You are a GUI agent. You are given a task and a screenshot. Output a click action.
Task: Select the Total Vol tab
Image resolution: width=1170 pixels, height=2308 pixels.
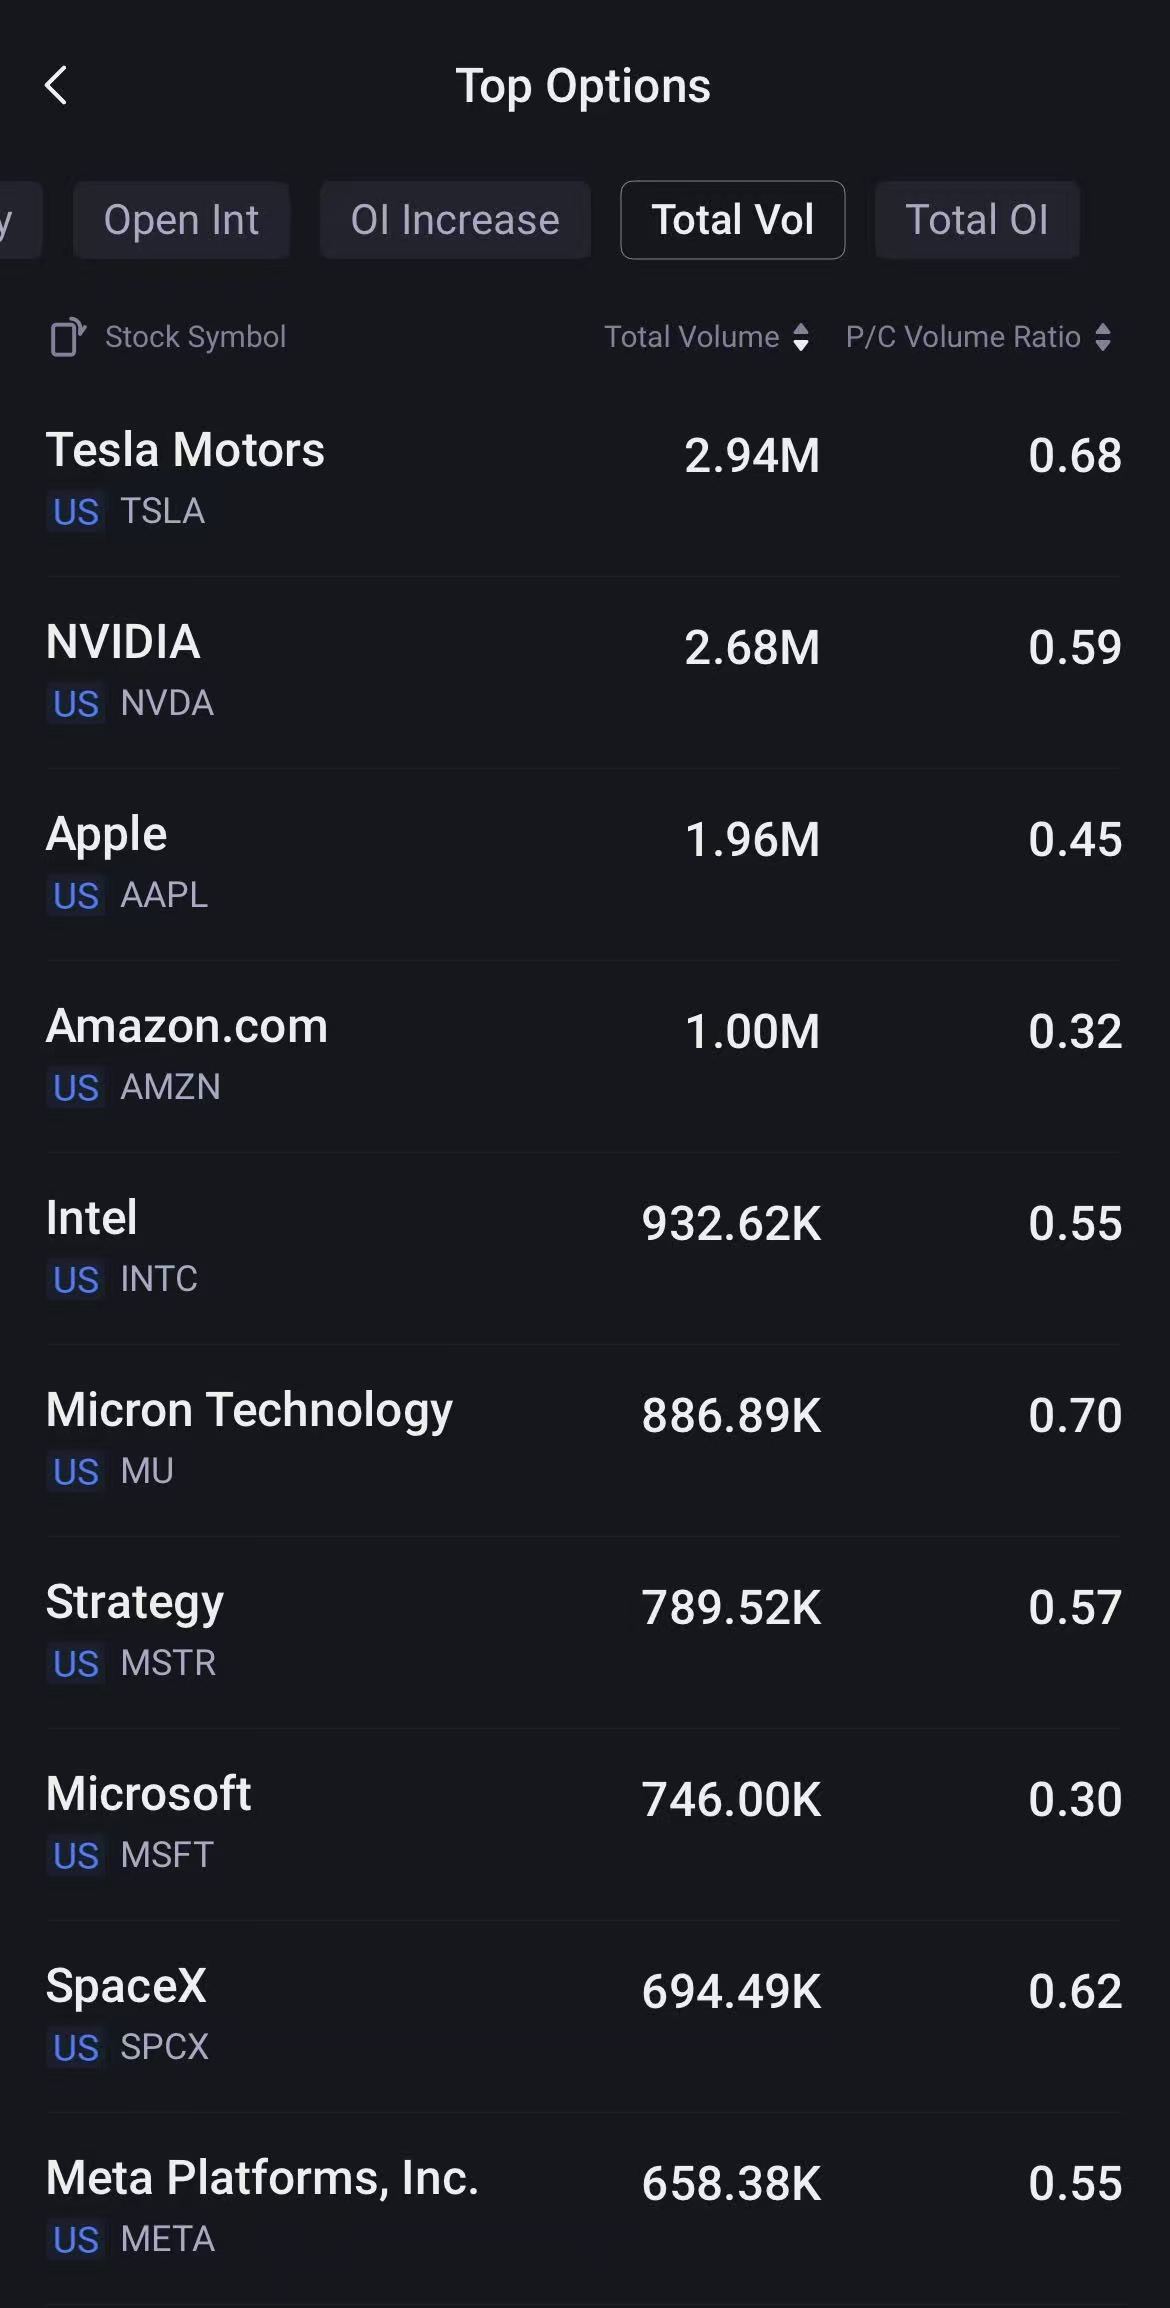(733, 220)
